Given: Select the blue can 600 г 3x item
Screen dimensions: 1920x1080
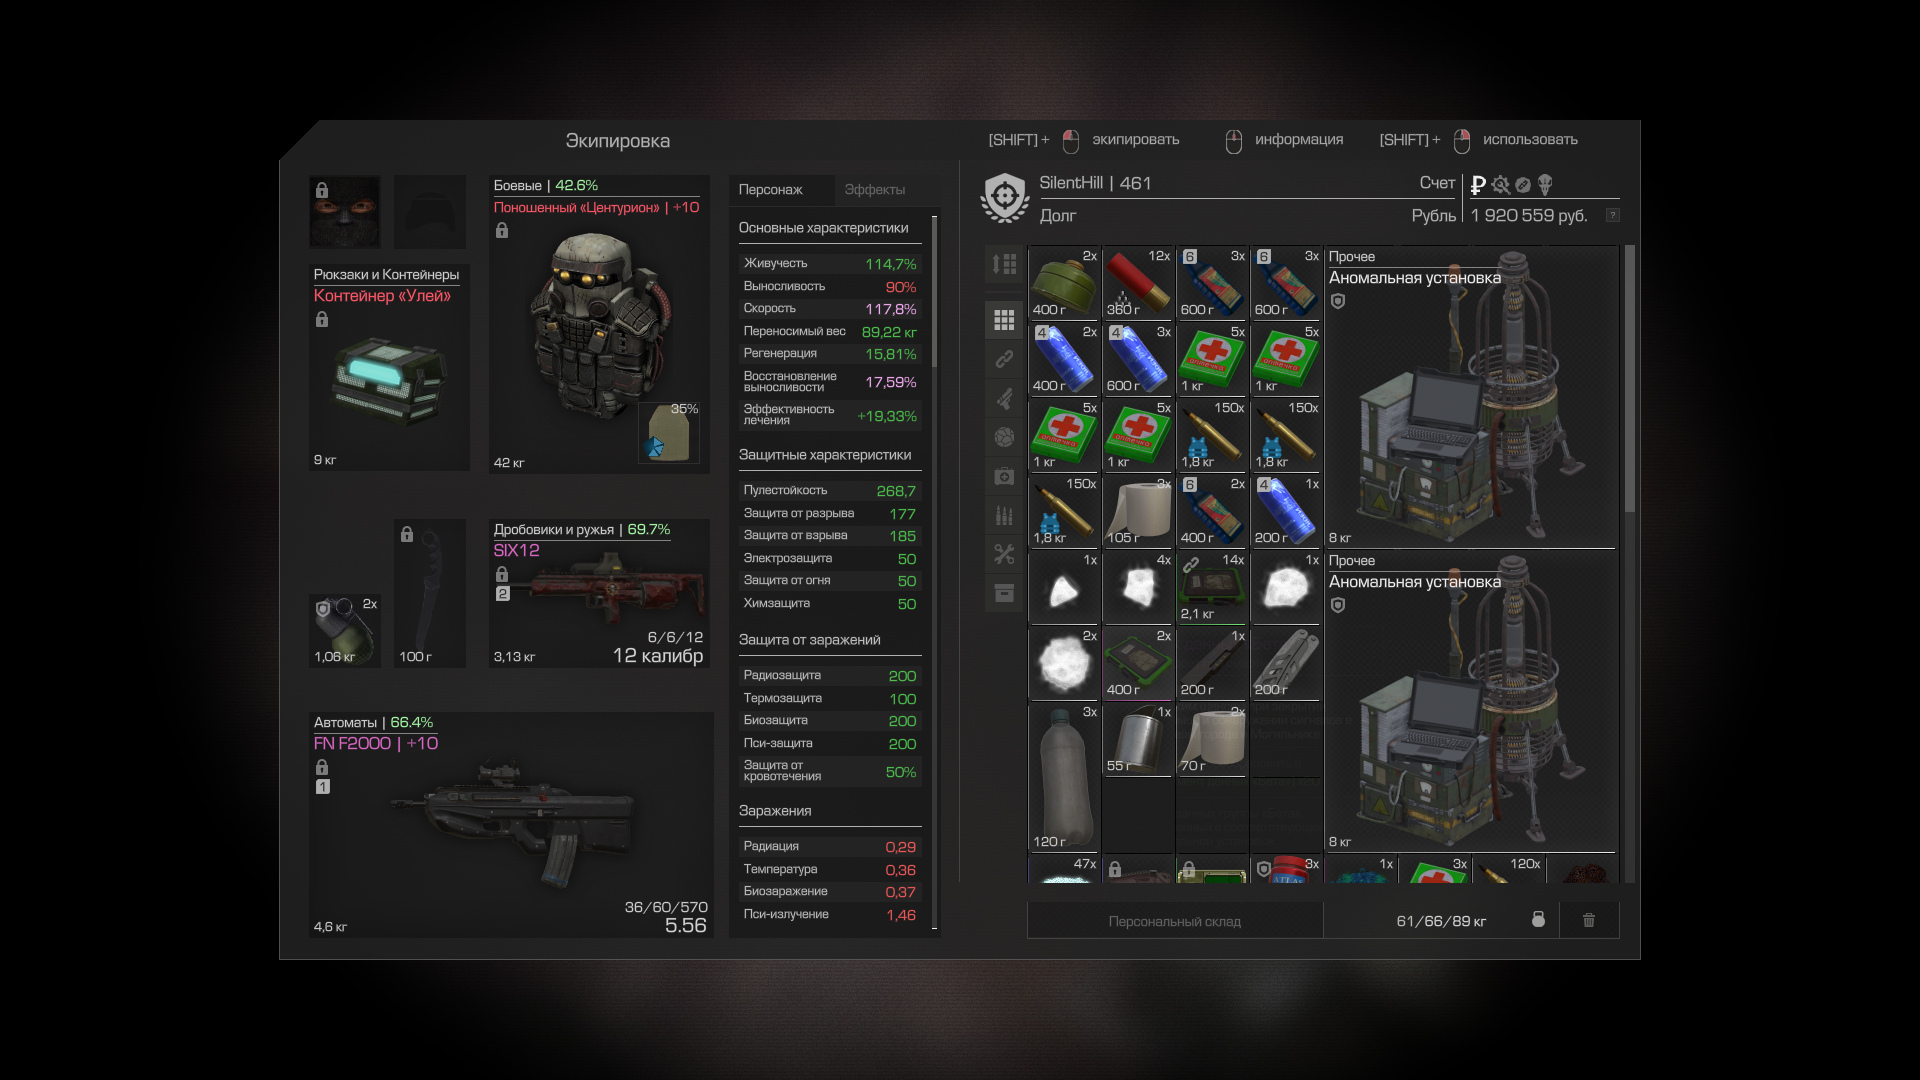Looking at the screenshot, I should click(x=1138, y=359).
